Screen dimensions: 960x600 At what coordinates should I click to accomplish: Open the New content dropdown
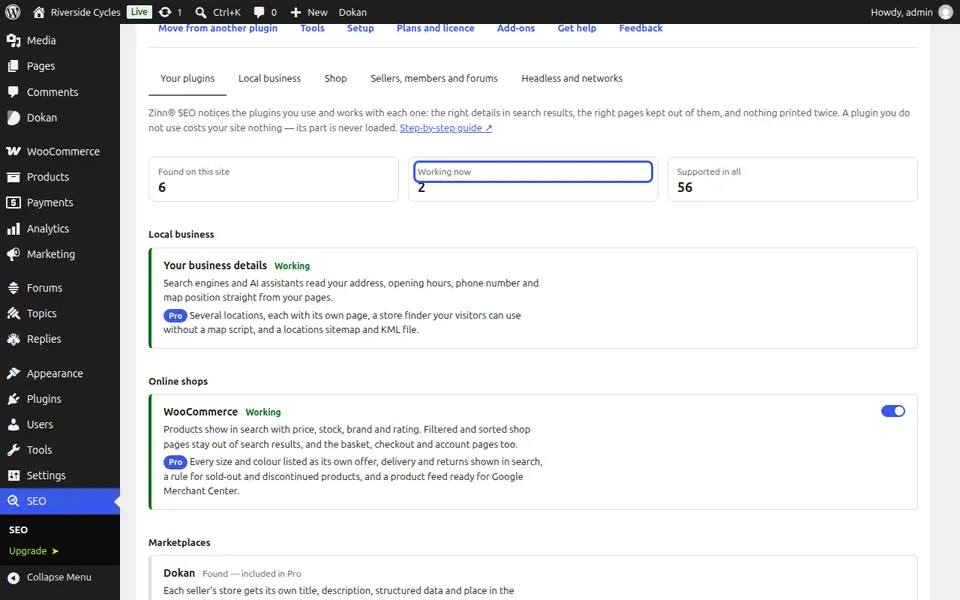[309, 12]
